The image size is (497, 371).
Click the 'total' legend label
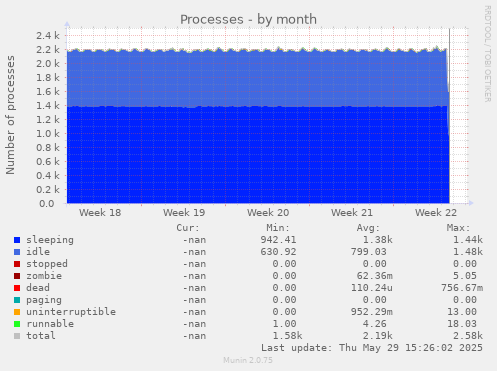41,336
